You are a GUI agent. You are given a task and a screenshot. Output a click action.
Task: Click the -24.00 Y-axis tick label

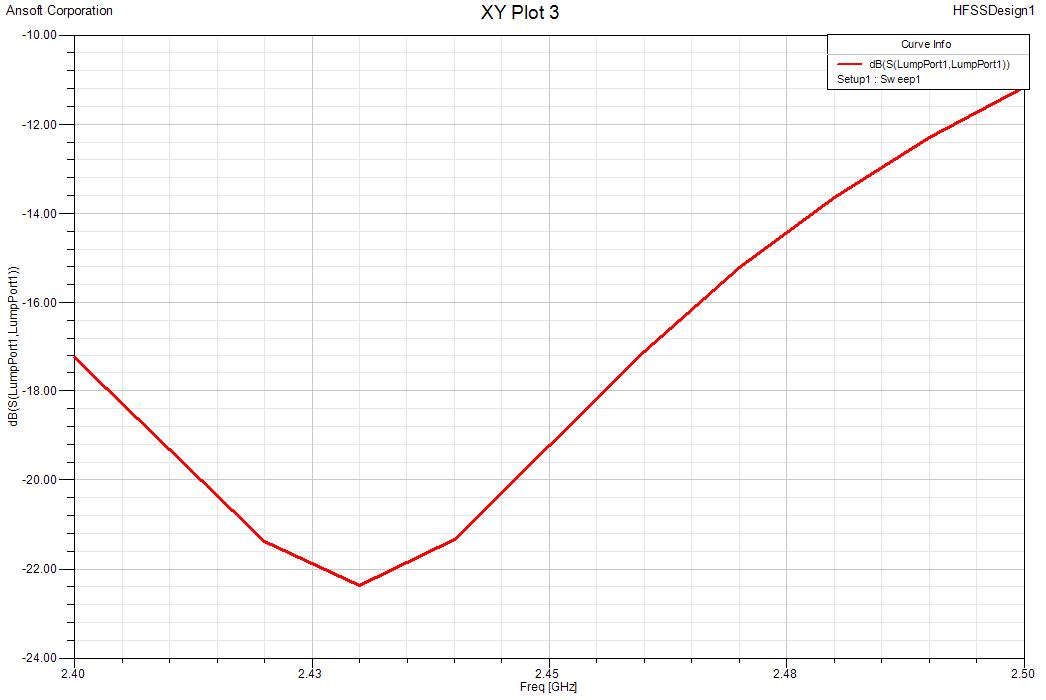39,658
